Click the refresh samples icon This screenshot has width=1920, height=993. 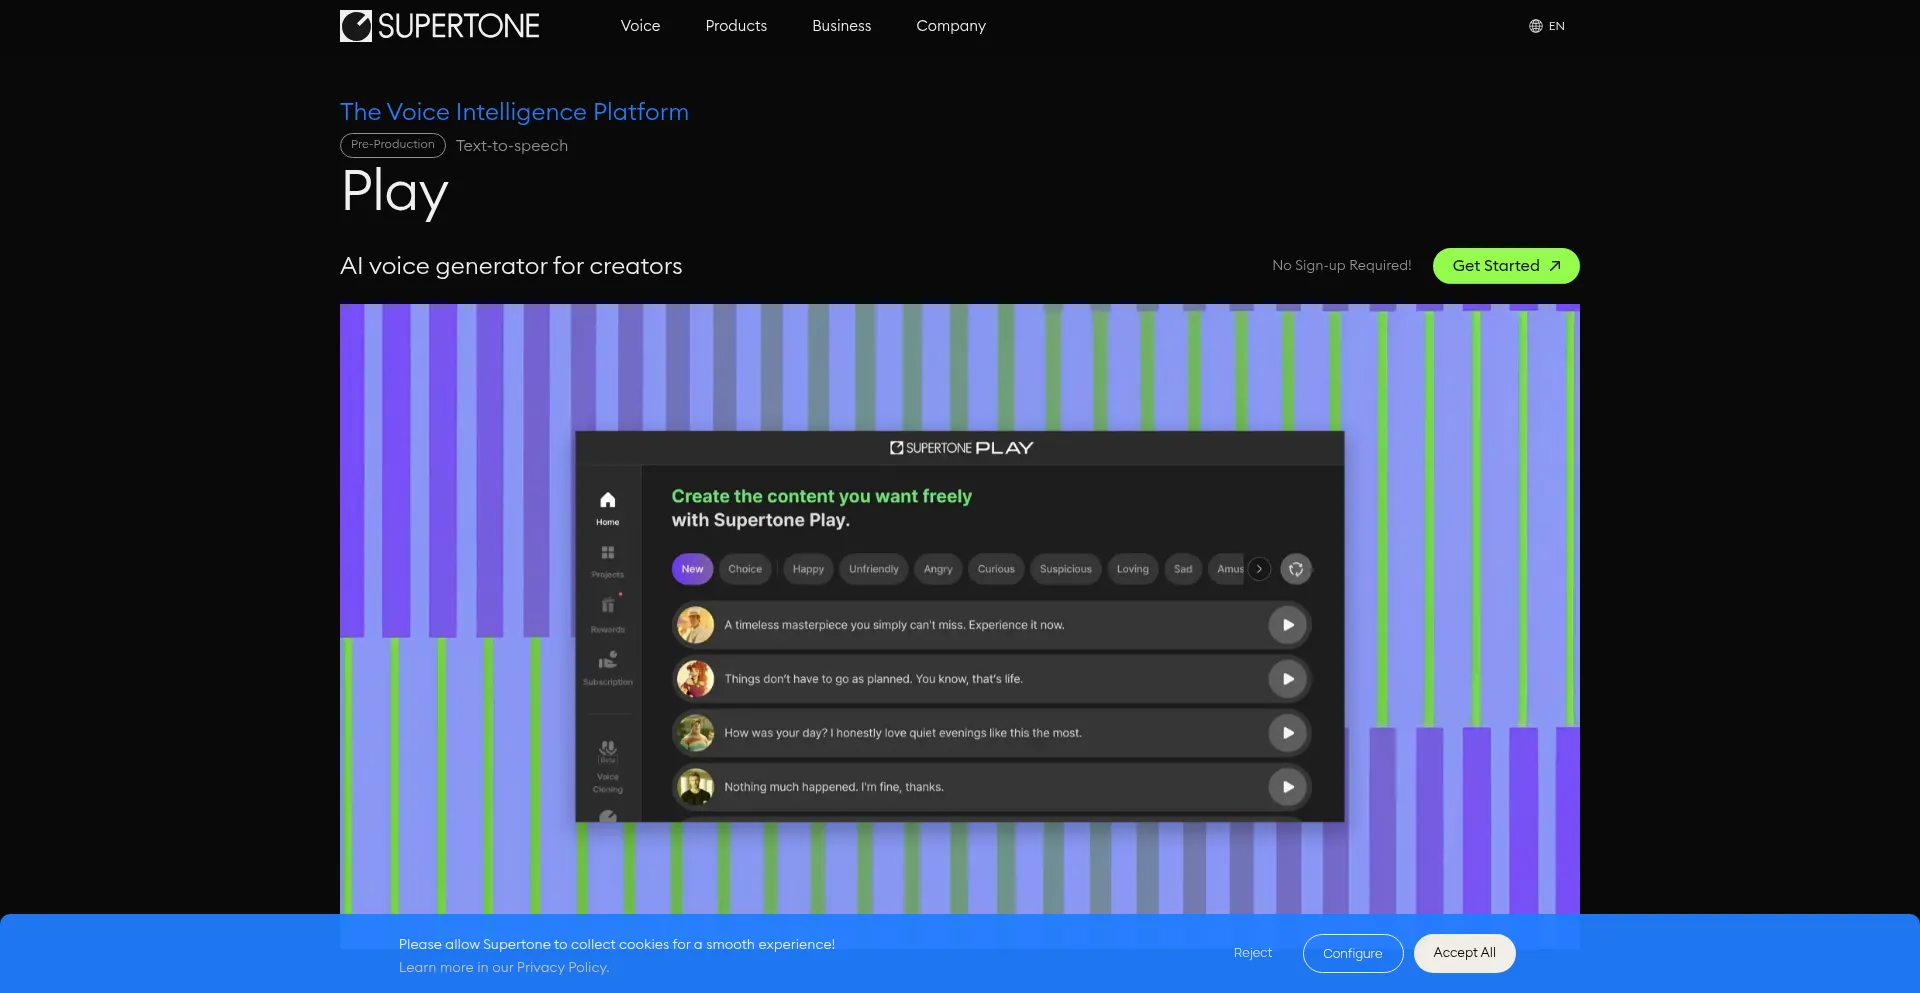[x=1296, y=569]
